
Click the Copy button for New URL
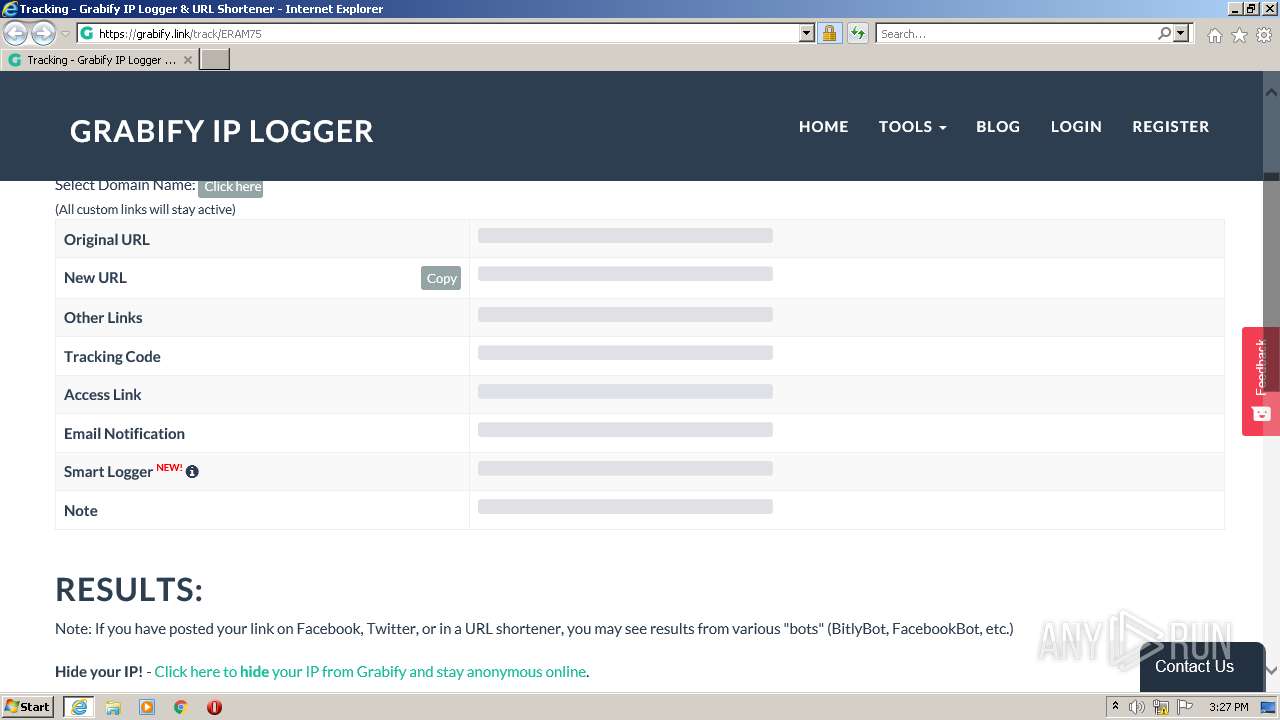click(x=441, y=278)
